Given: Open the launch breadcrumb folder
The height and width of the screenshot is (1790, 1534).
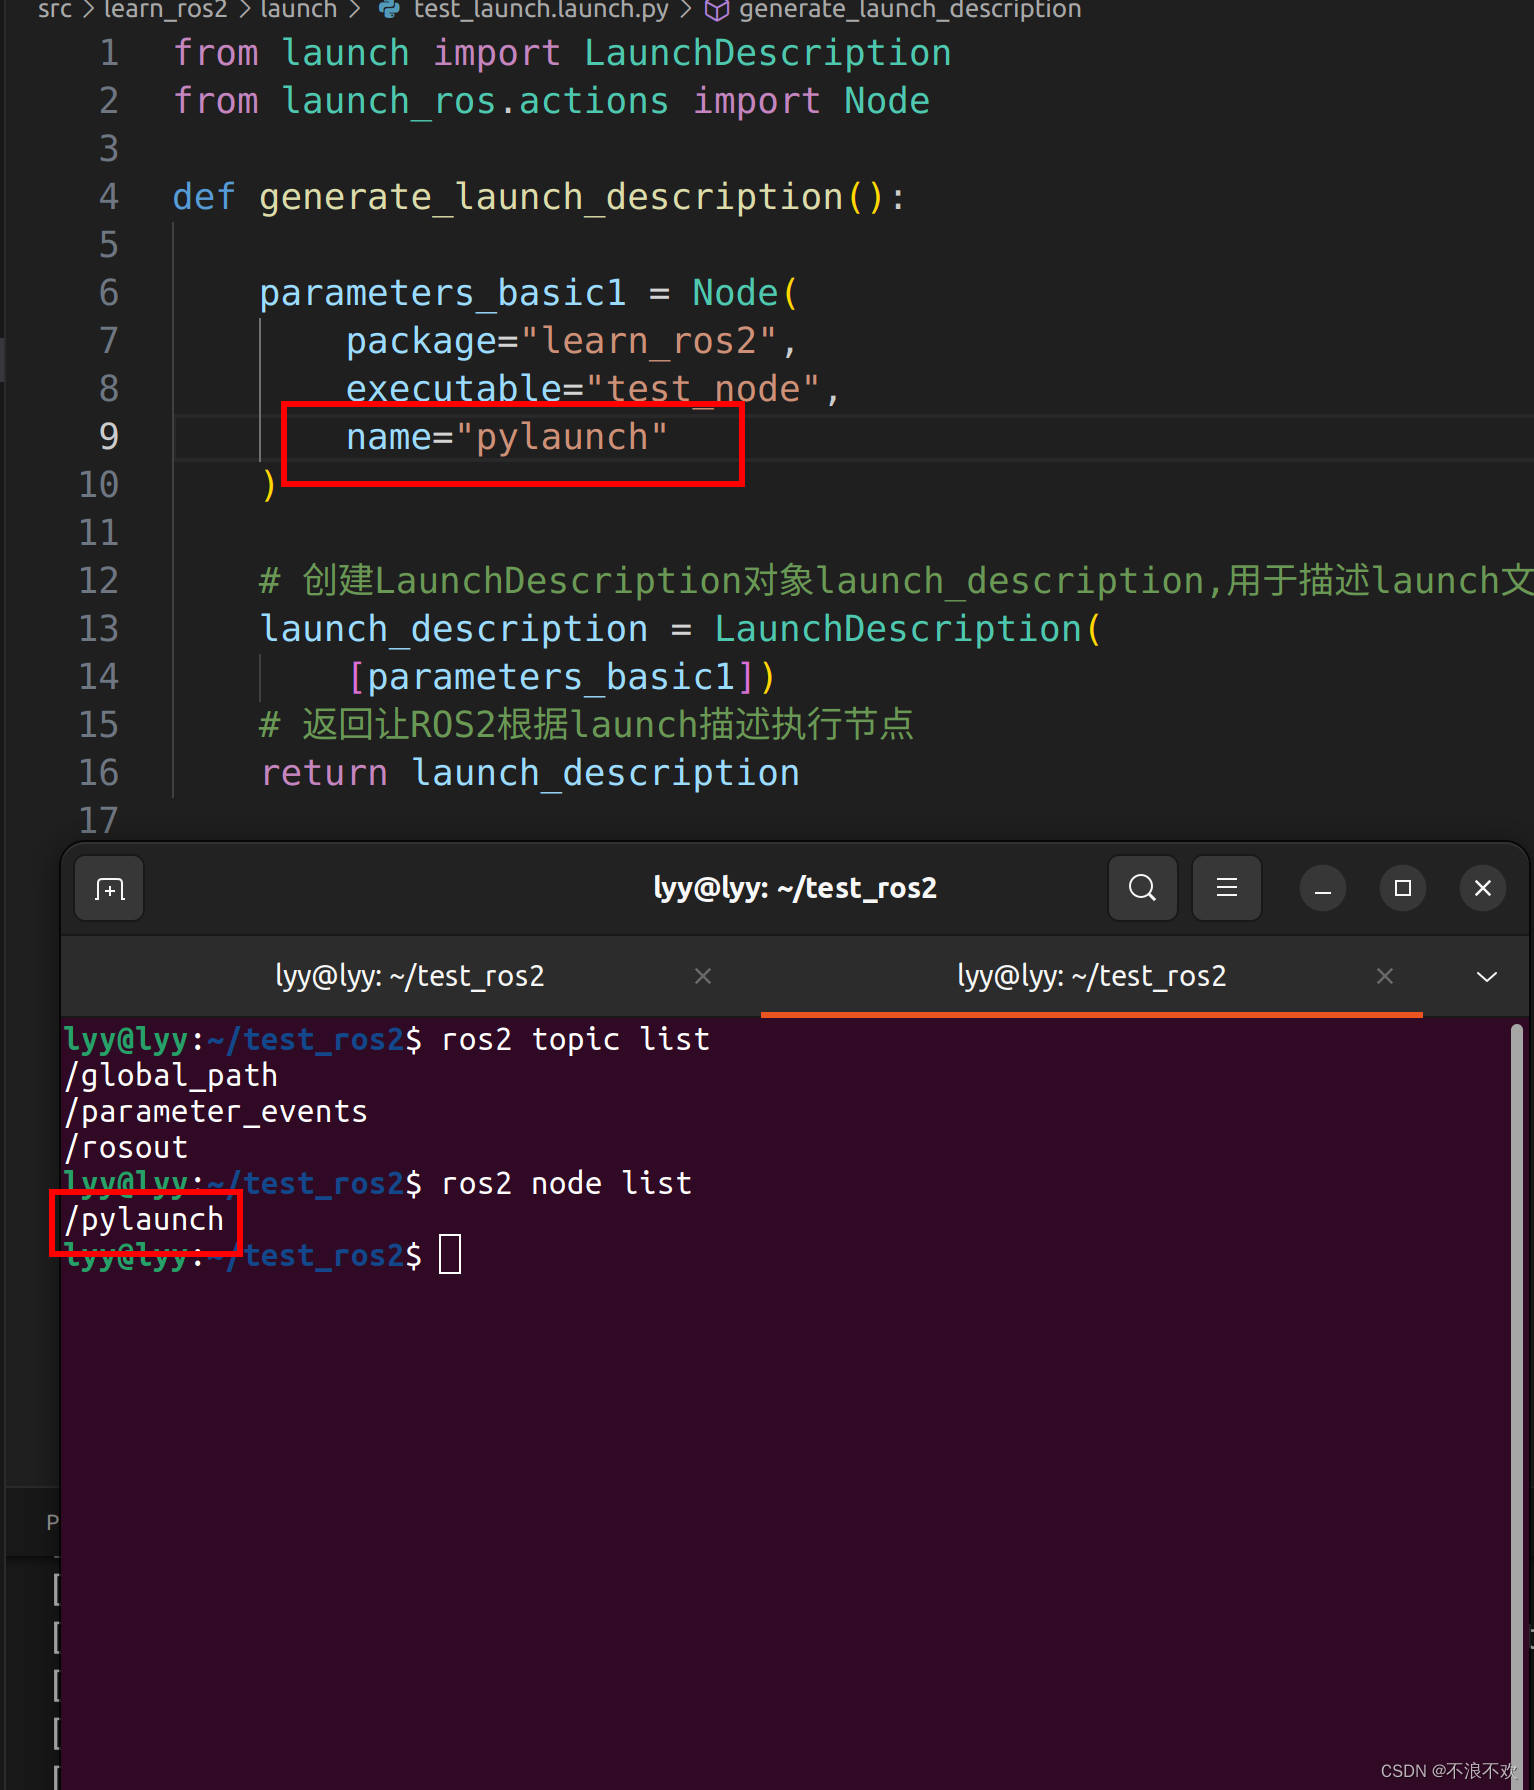Looking at the screenshot, I should [x=298, y=10].
